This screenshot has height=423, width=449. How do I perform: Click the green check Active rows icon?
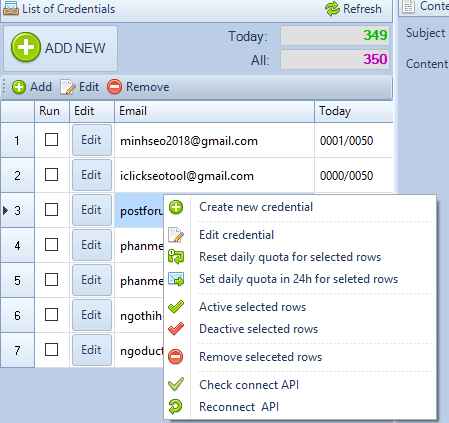tap(176, 307)
